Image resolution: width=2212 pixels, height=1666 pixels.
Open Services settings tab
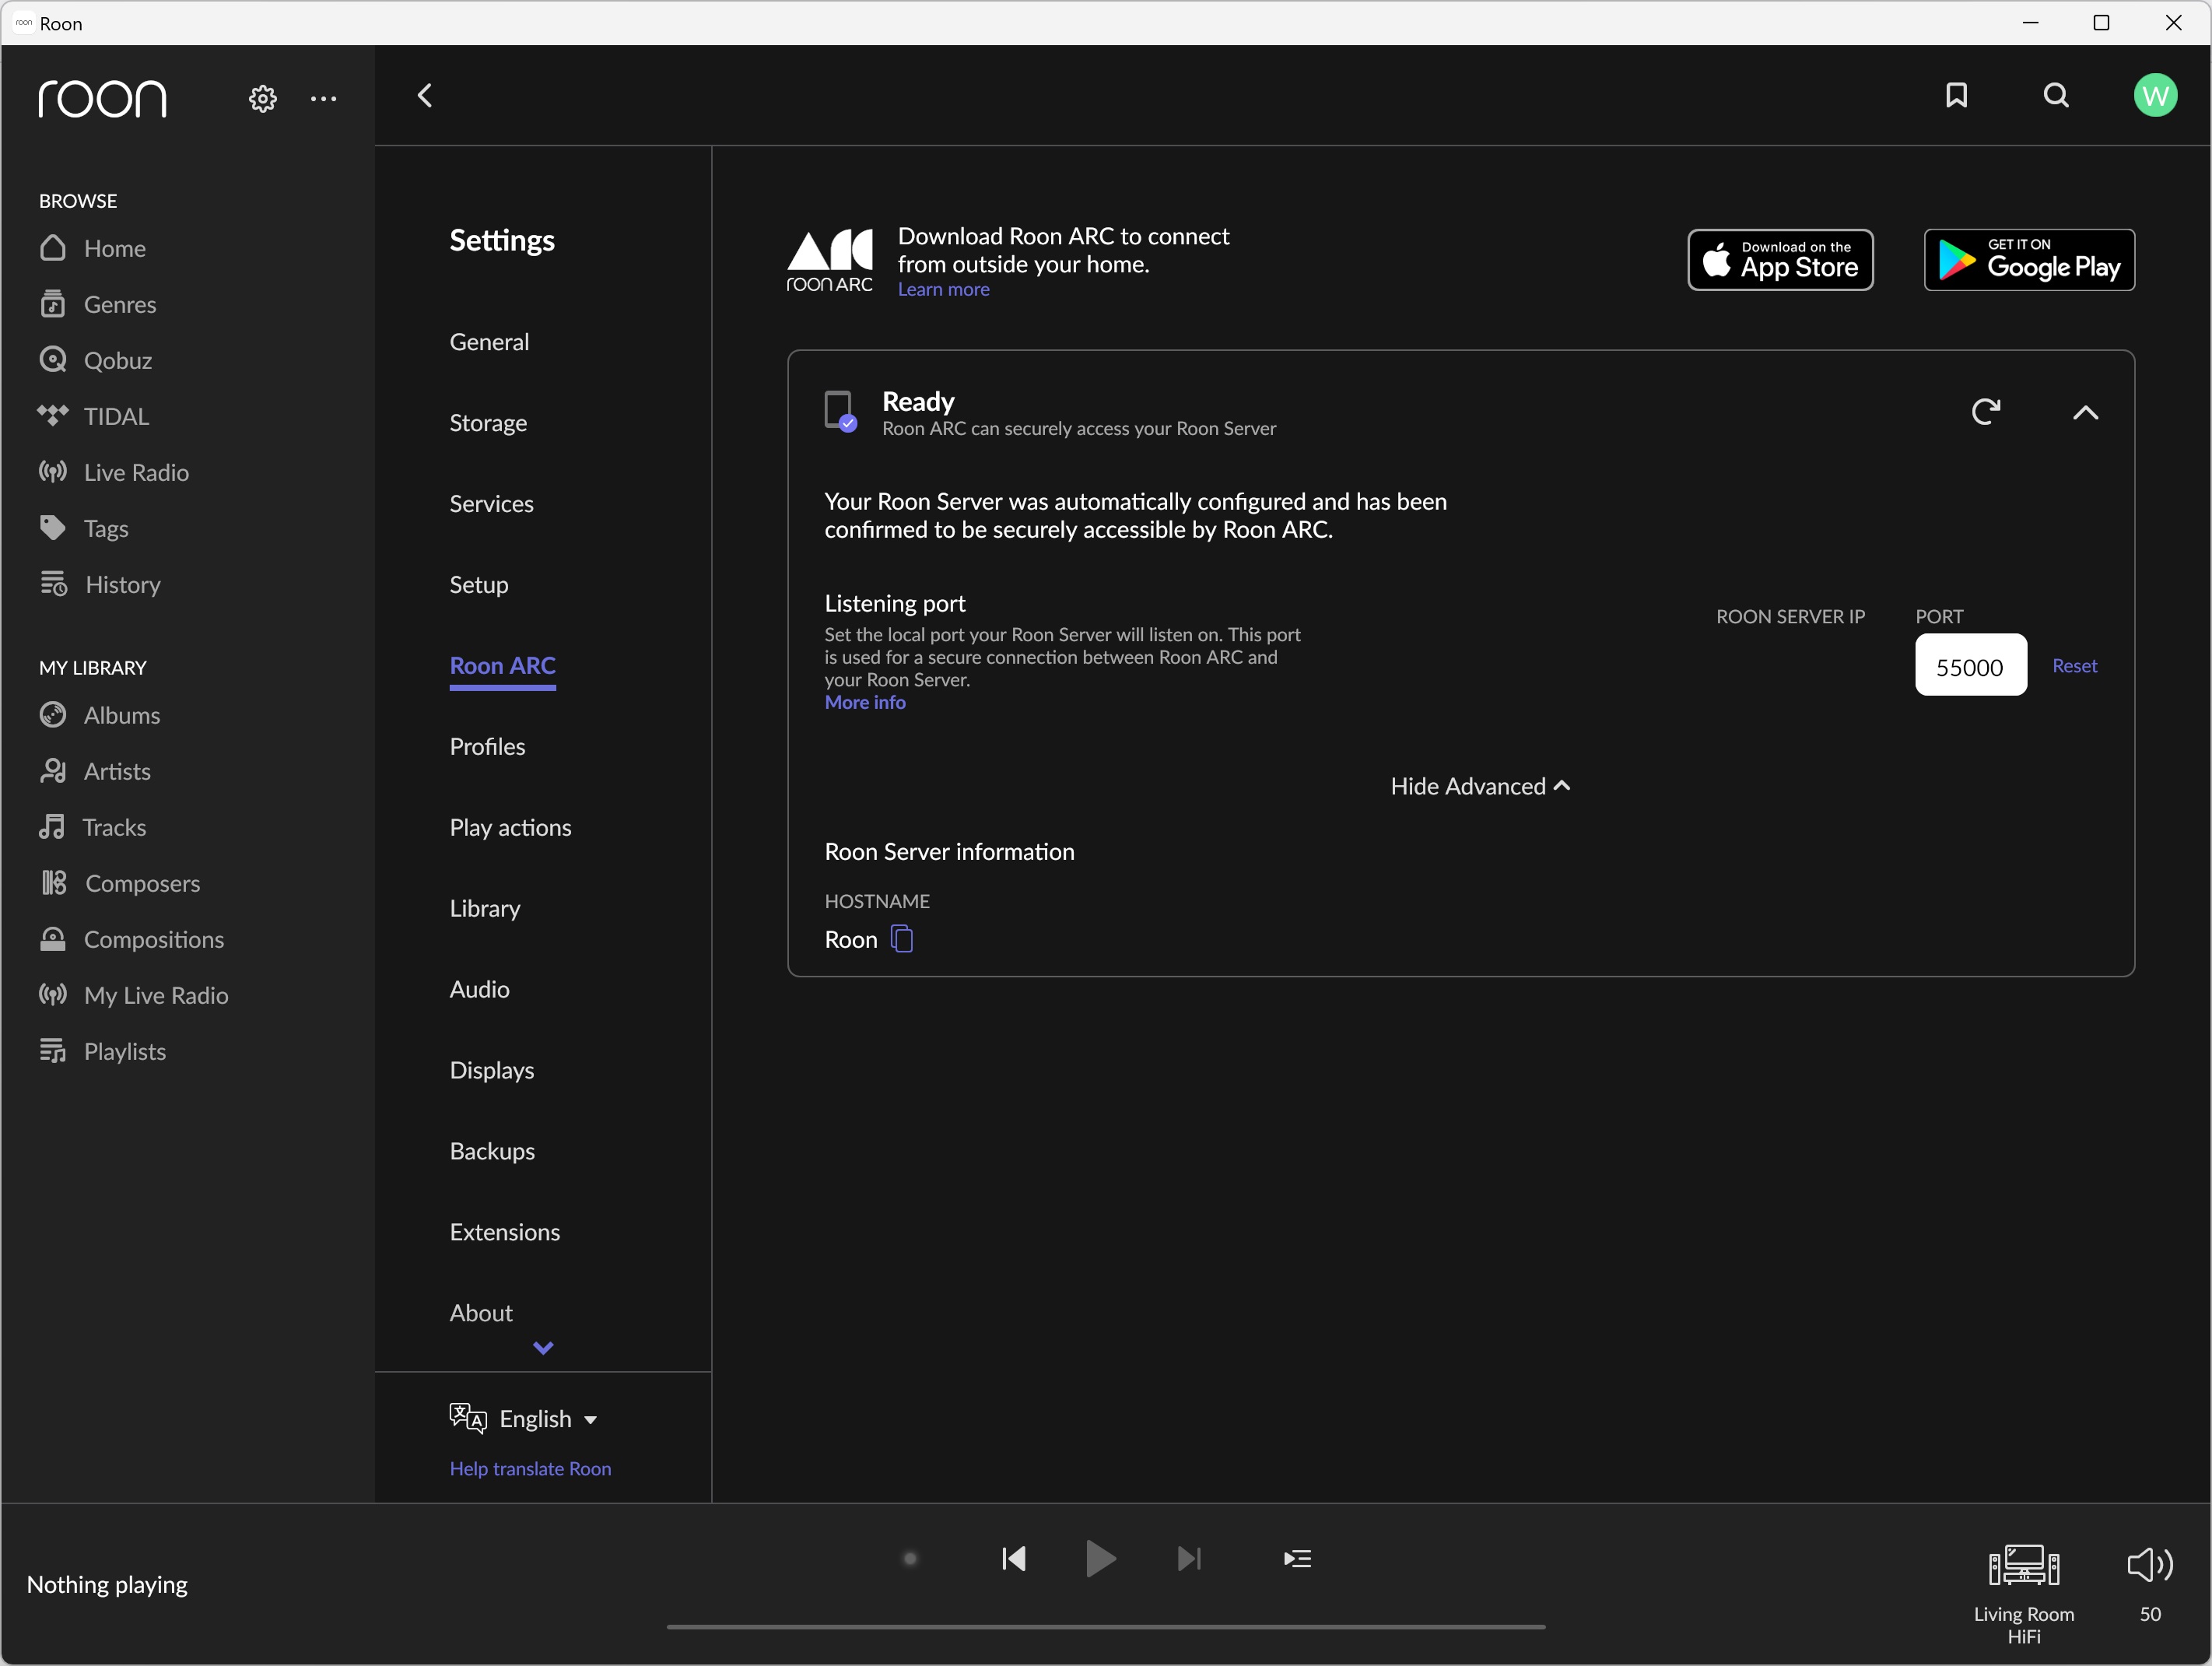pyautogui.click(x=491, y=504)
